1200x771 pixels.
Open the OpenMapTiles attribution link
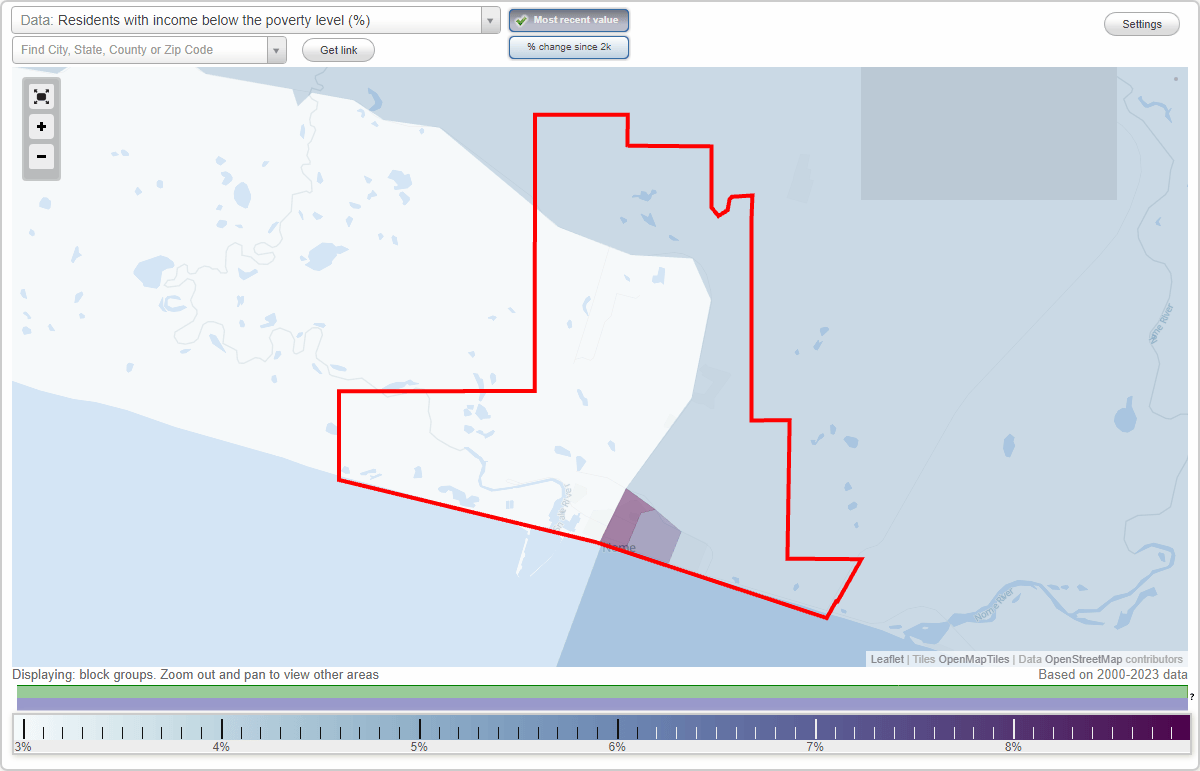[973, 659]
